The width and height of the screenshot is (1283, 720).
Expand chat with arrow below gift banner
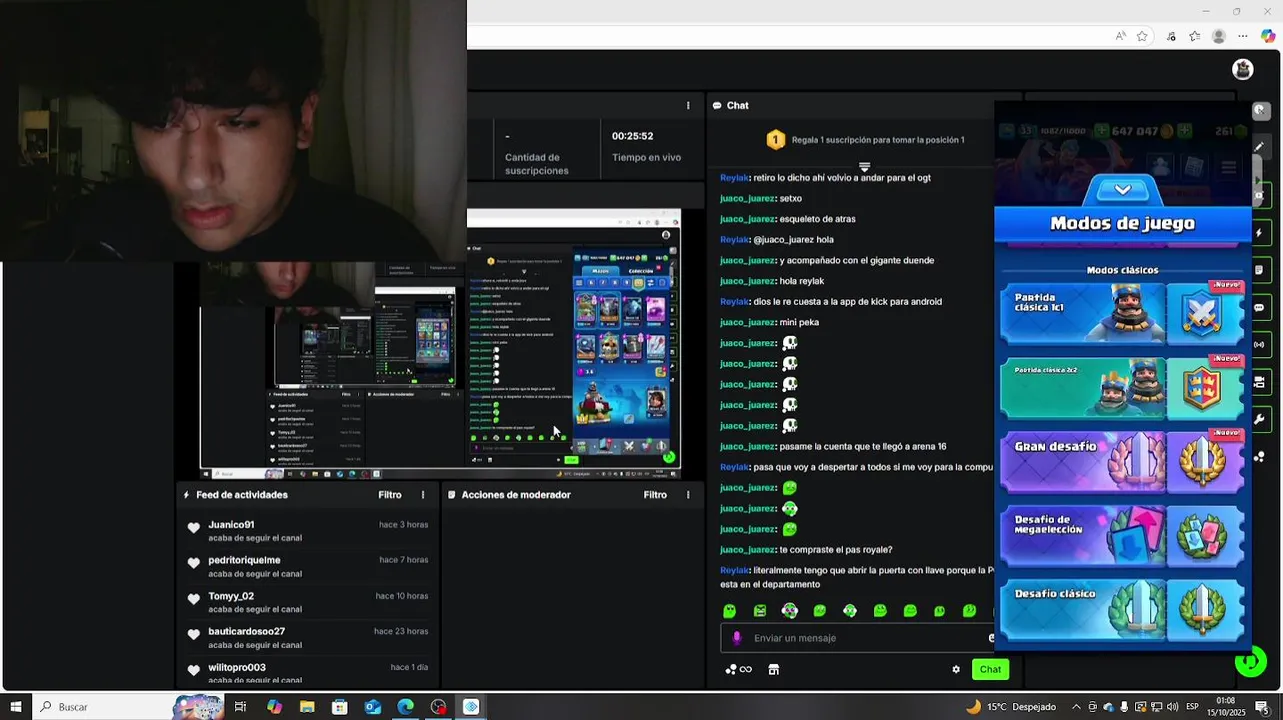(864, 167)
